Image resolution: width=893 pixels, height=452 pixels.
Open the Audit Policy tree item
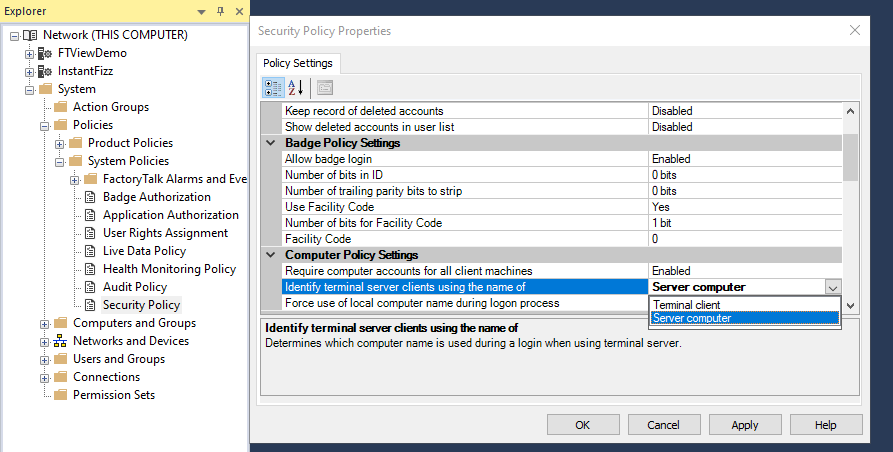coord(134,287)
